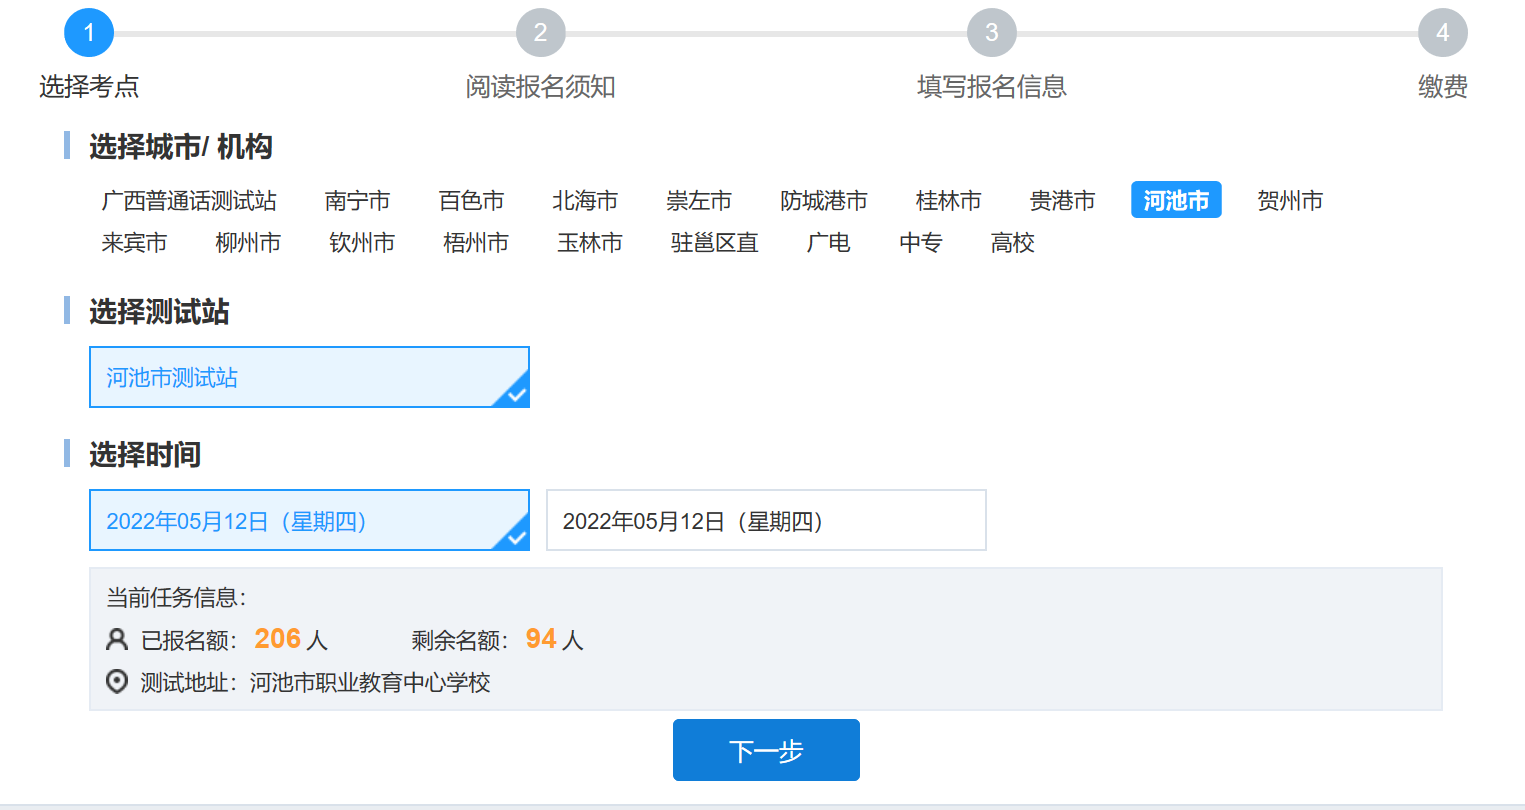Click the 防城港市 city option

(x=823, y=201)
